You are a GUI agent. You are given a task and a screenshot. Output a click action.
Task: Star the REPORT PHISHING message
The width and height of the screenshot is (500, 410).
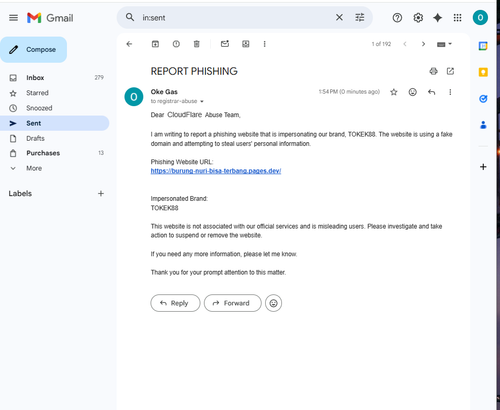click(x=394, y=92)
